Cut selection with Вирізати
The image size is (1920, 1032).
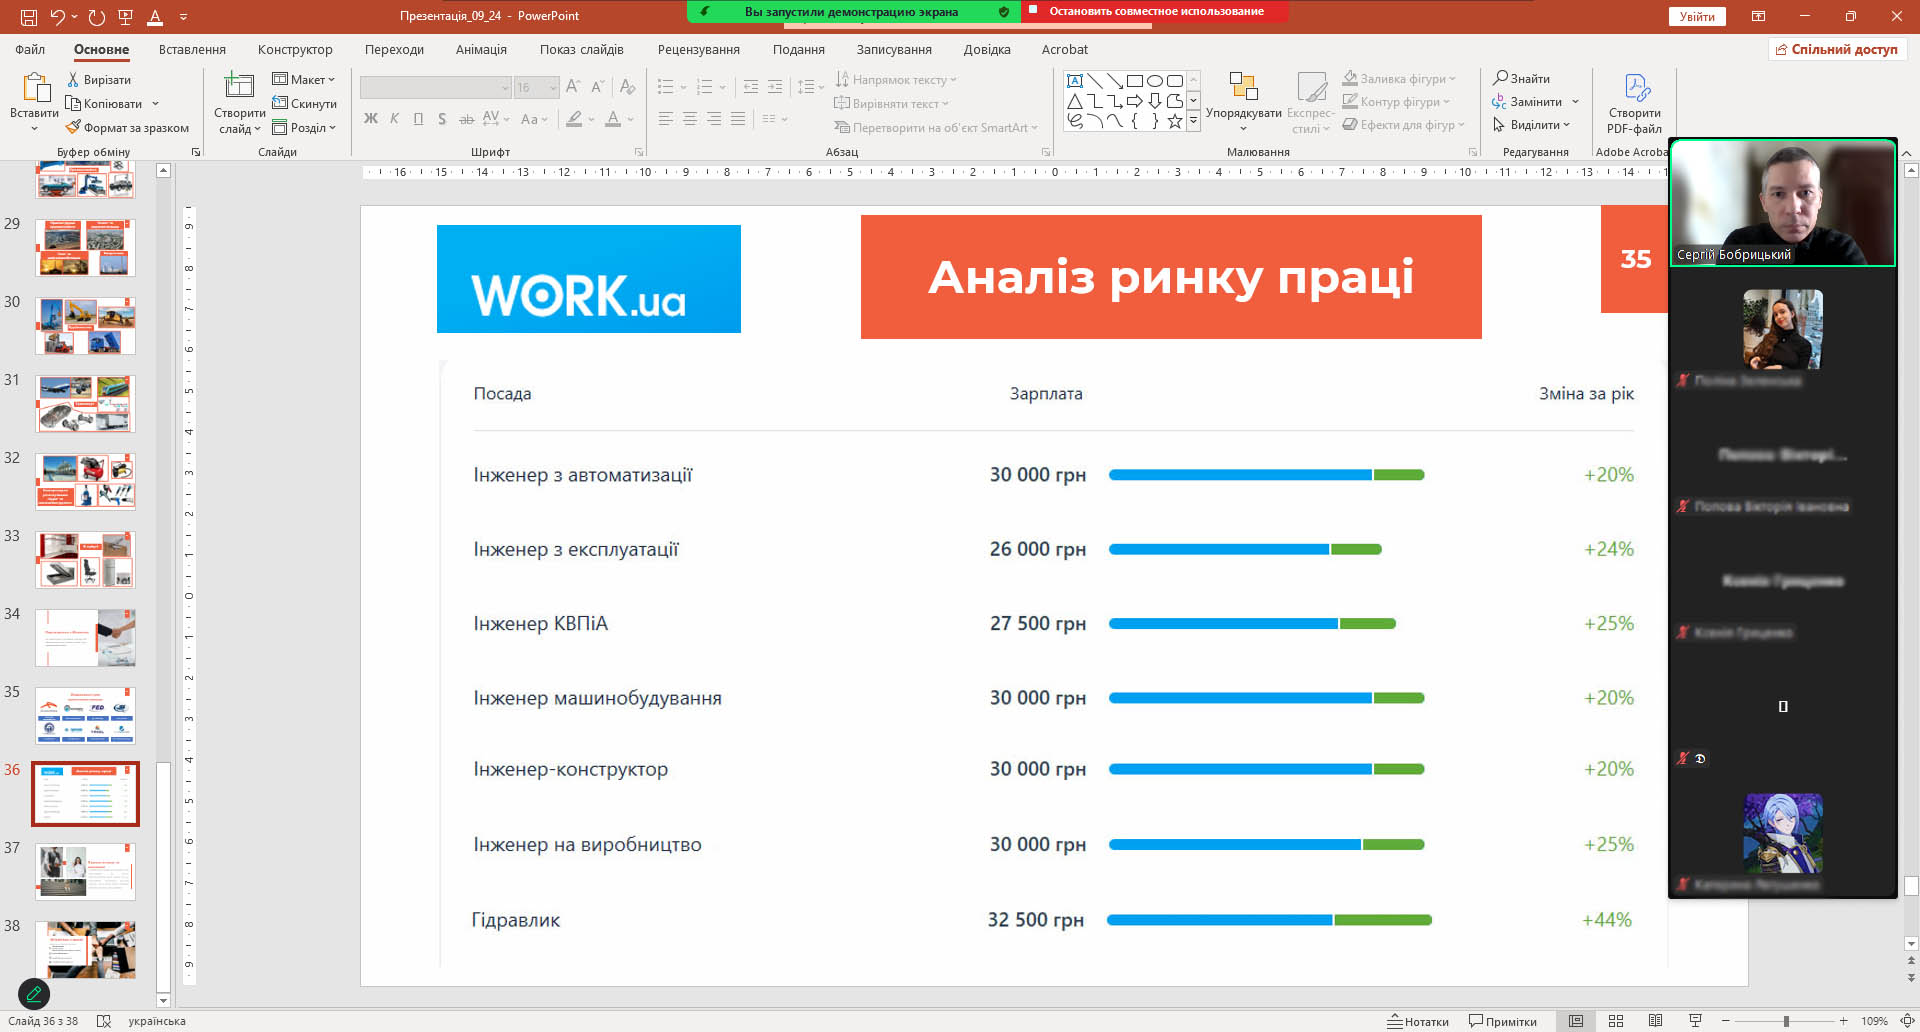[x=99, y=80]
